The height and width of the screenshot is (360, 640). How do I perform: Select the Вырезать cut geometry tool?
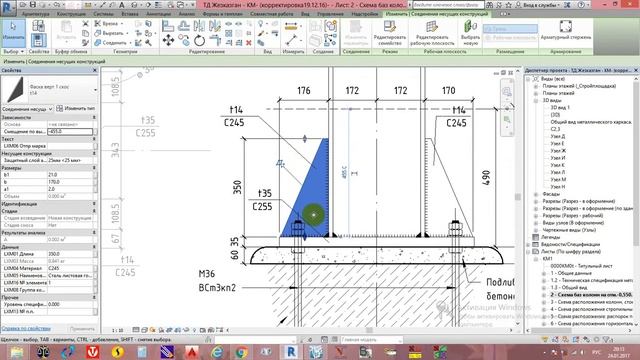110,33
